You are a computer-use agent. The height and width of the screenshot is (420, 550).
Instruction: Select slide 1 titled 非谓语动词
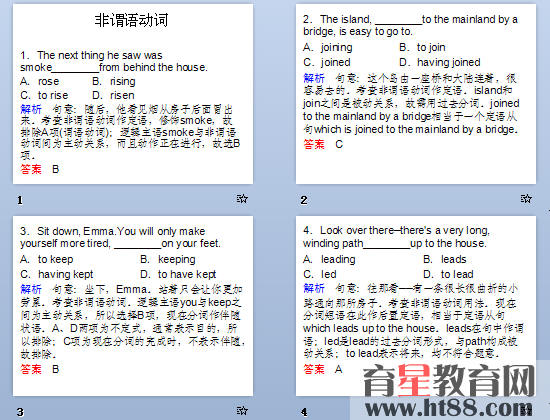point(133,94)
